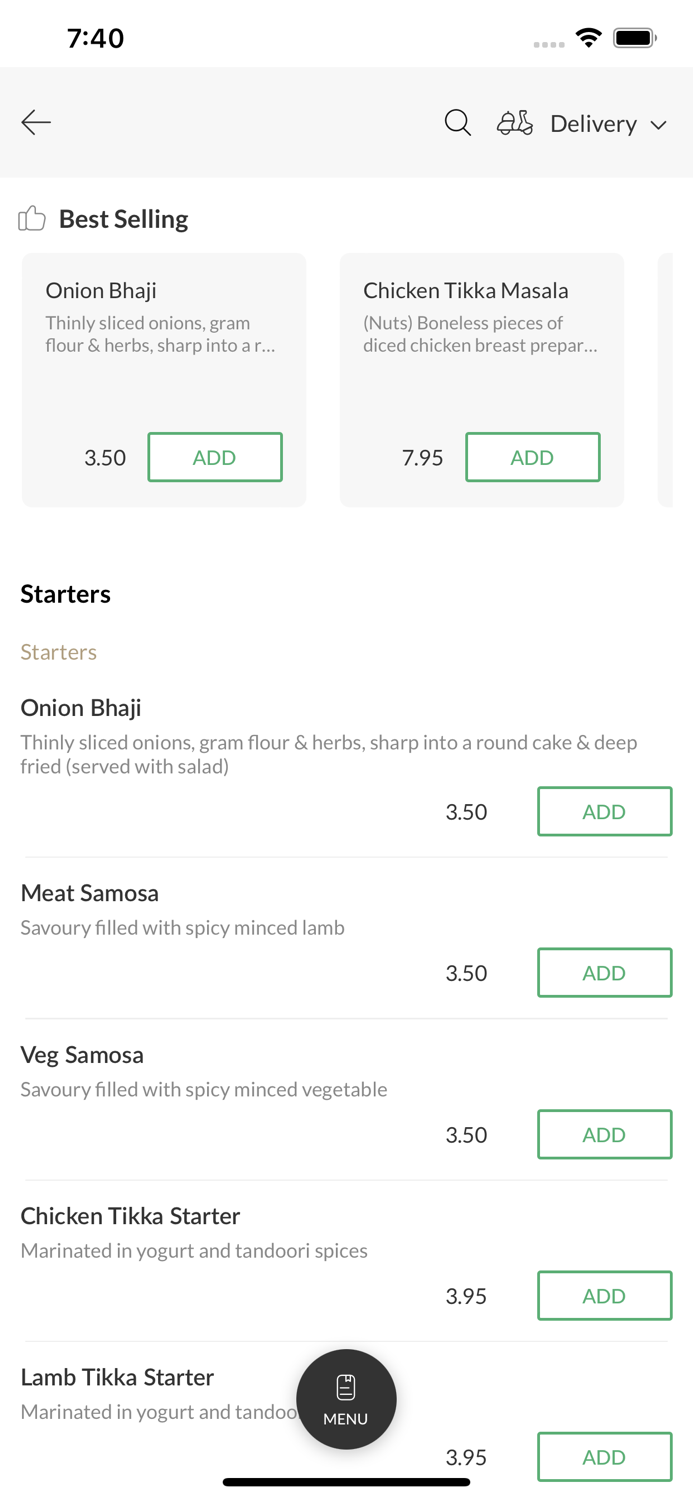Add Chicken Tikka Masala to order
The image size is (693, 1500).
tap(532, 457)
